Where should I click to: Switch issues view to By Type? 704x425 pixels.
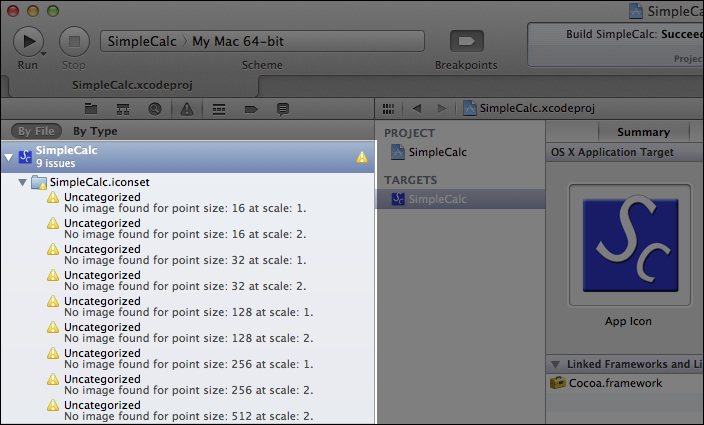95,131
